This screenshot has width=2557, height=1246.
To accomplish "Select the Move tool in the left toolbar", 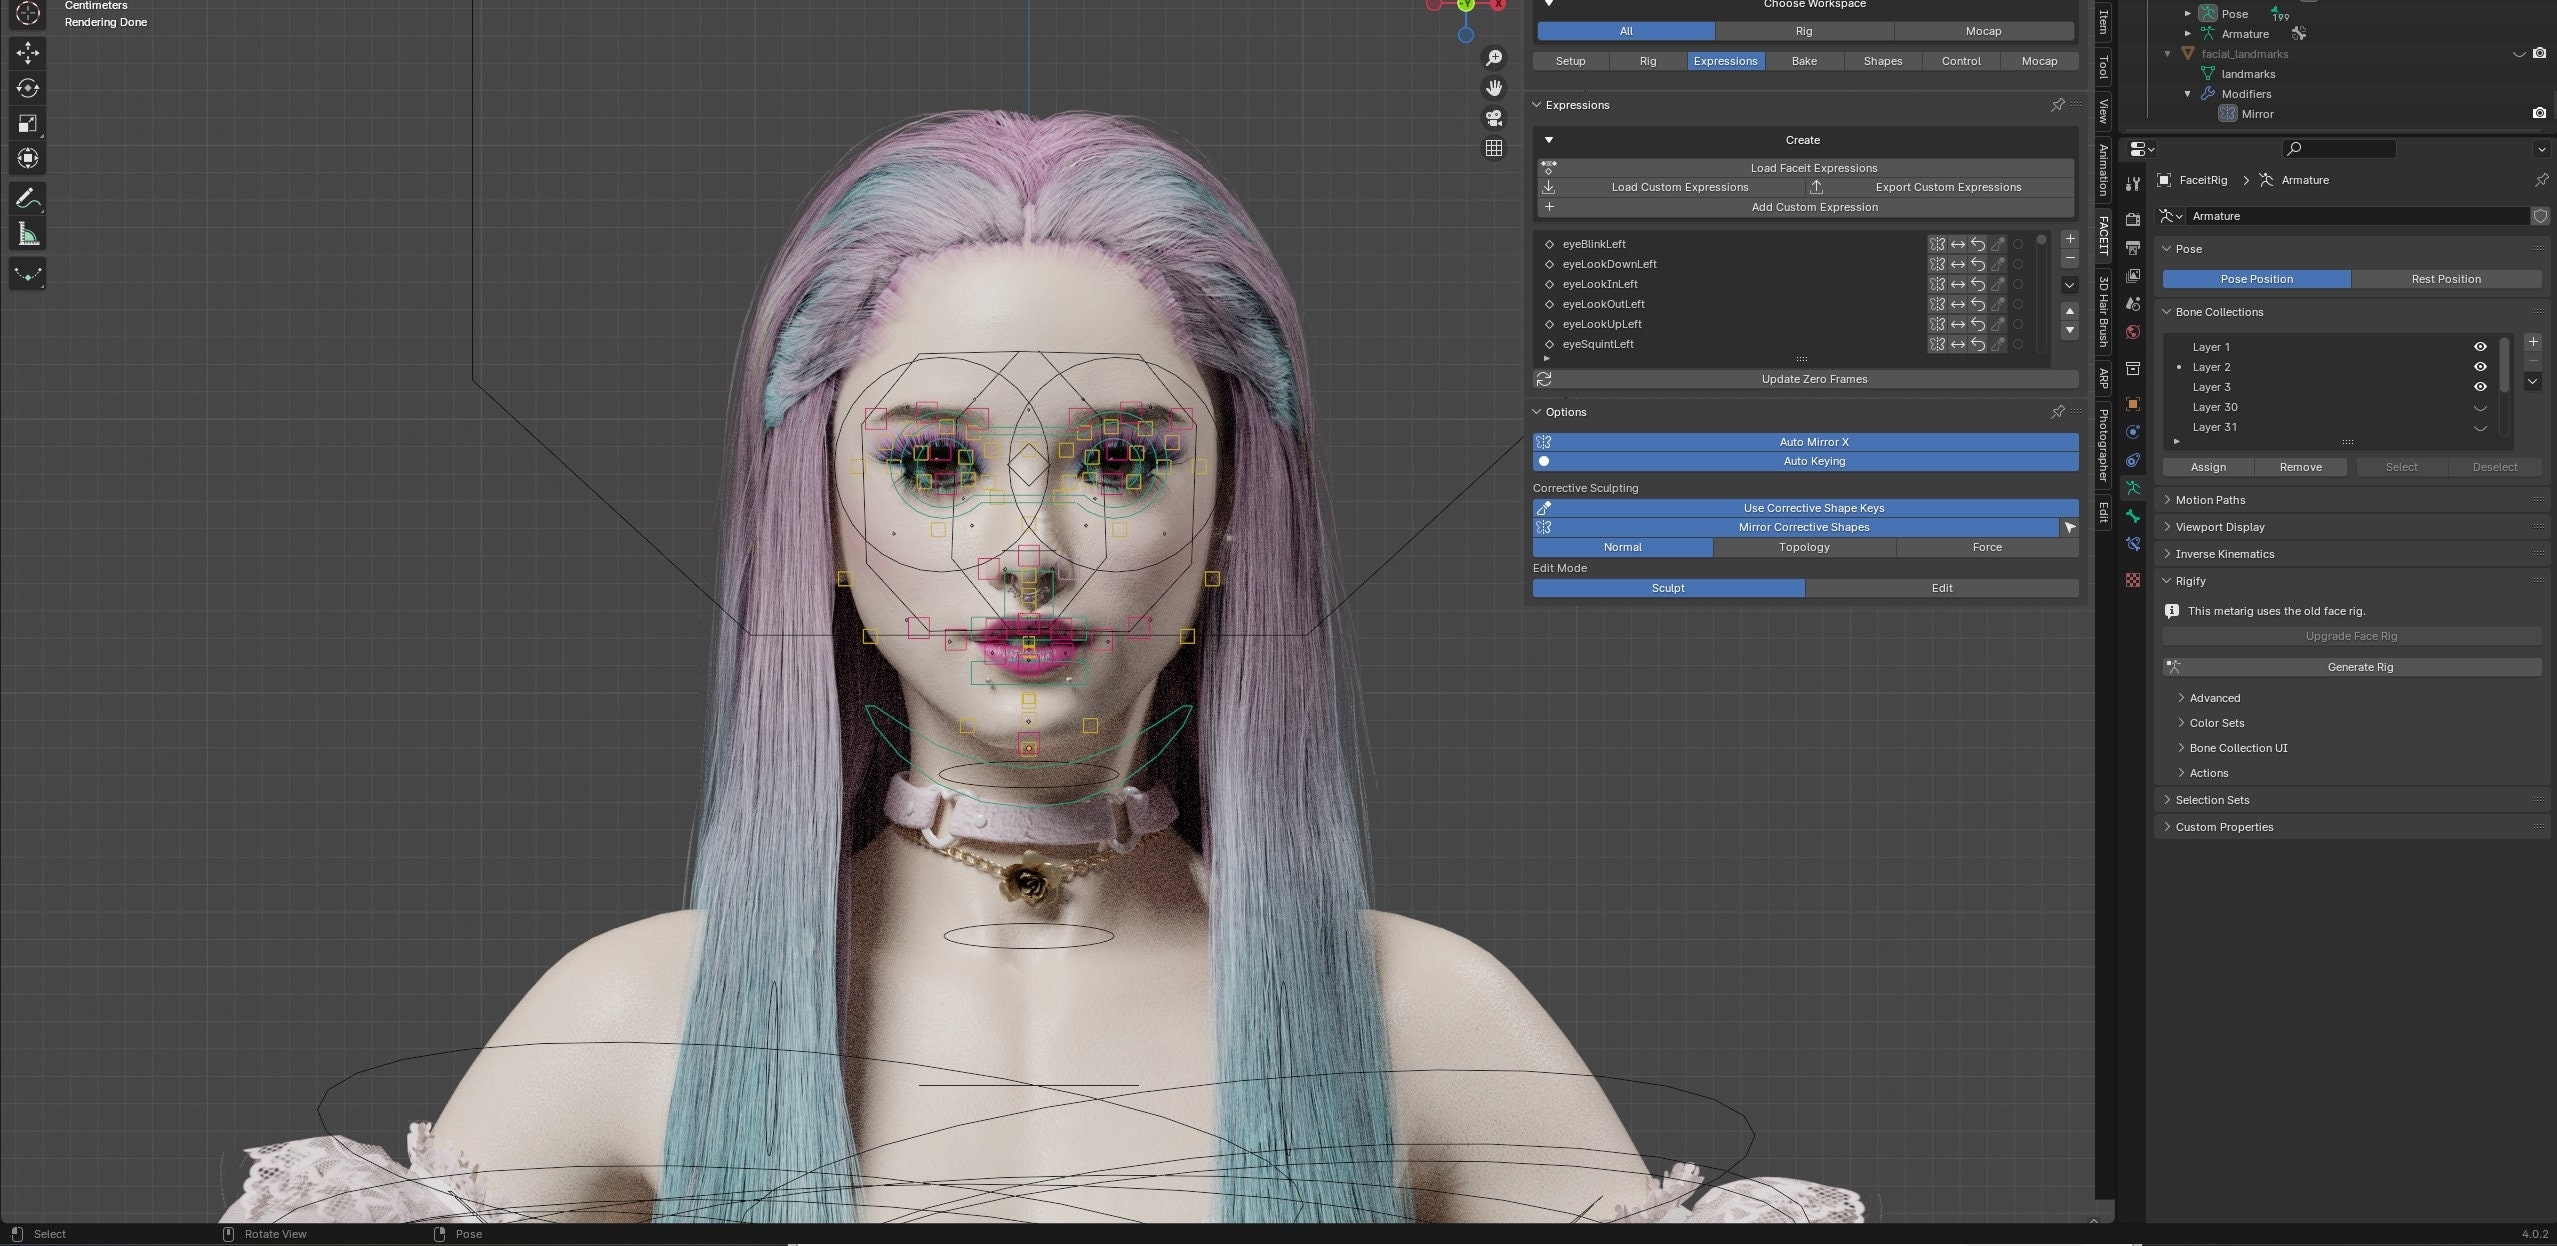I will tap(27, 52).
